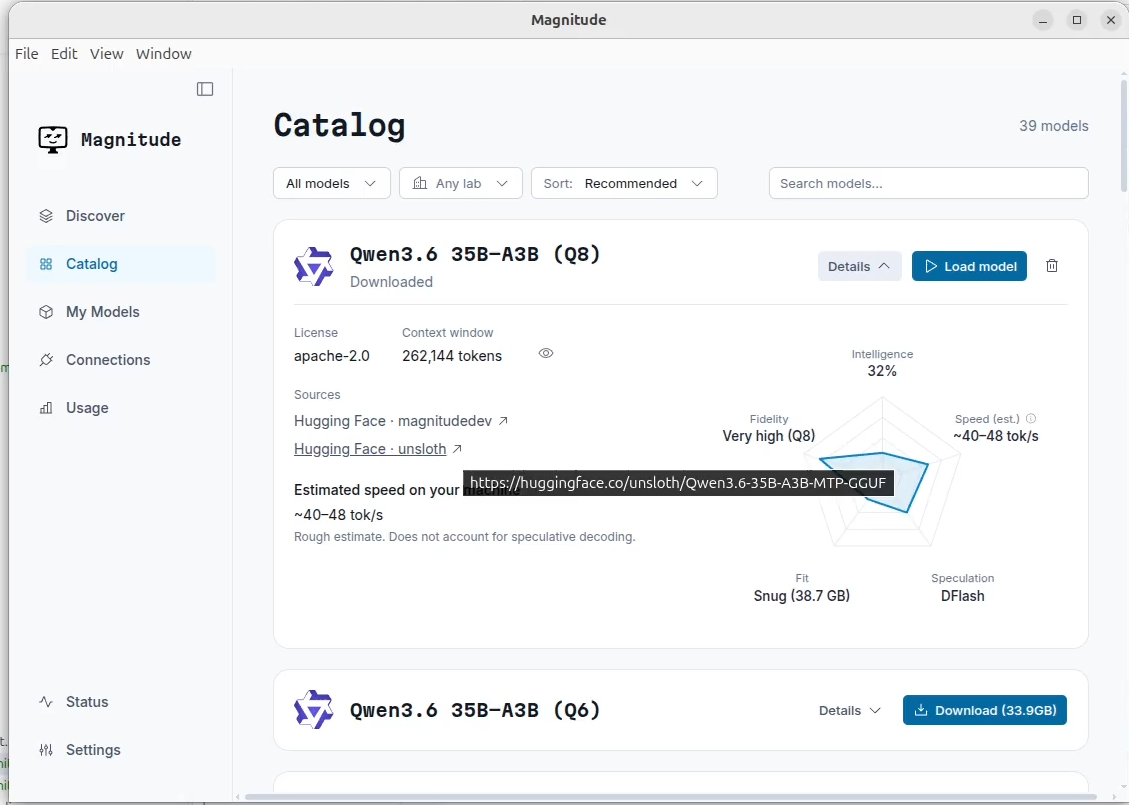Screen dimensions: 1129x805
Task: Toggle the eye icon beside context window
Action: tap(546, 354)
